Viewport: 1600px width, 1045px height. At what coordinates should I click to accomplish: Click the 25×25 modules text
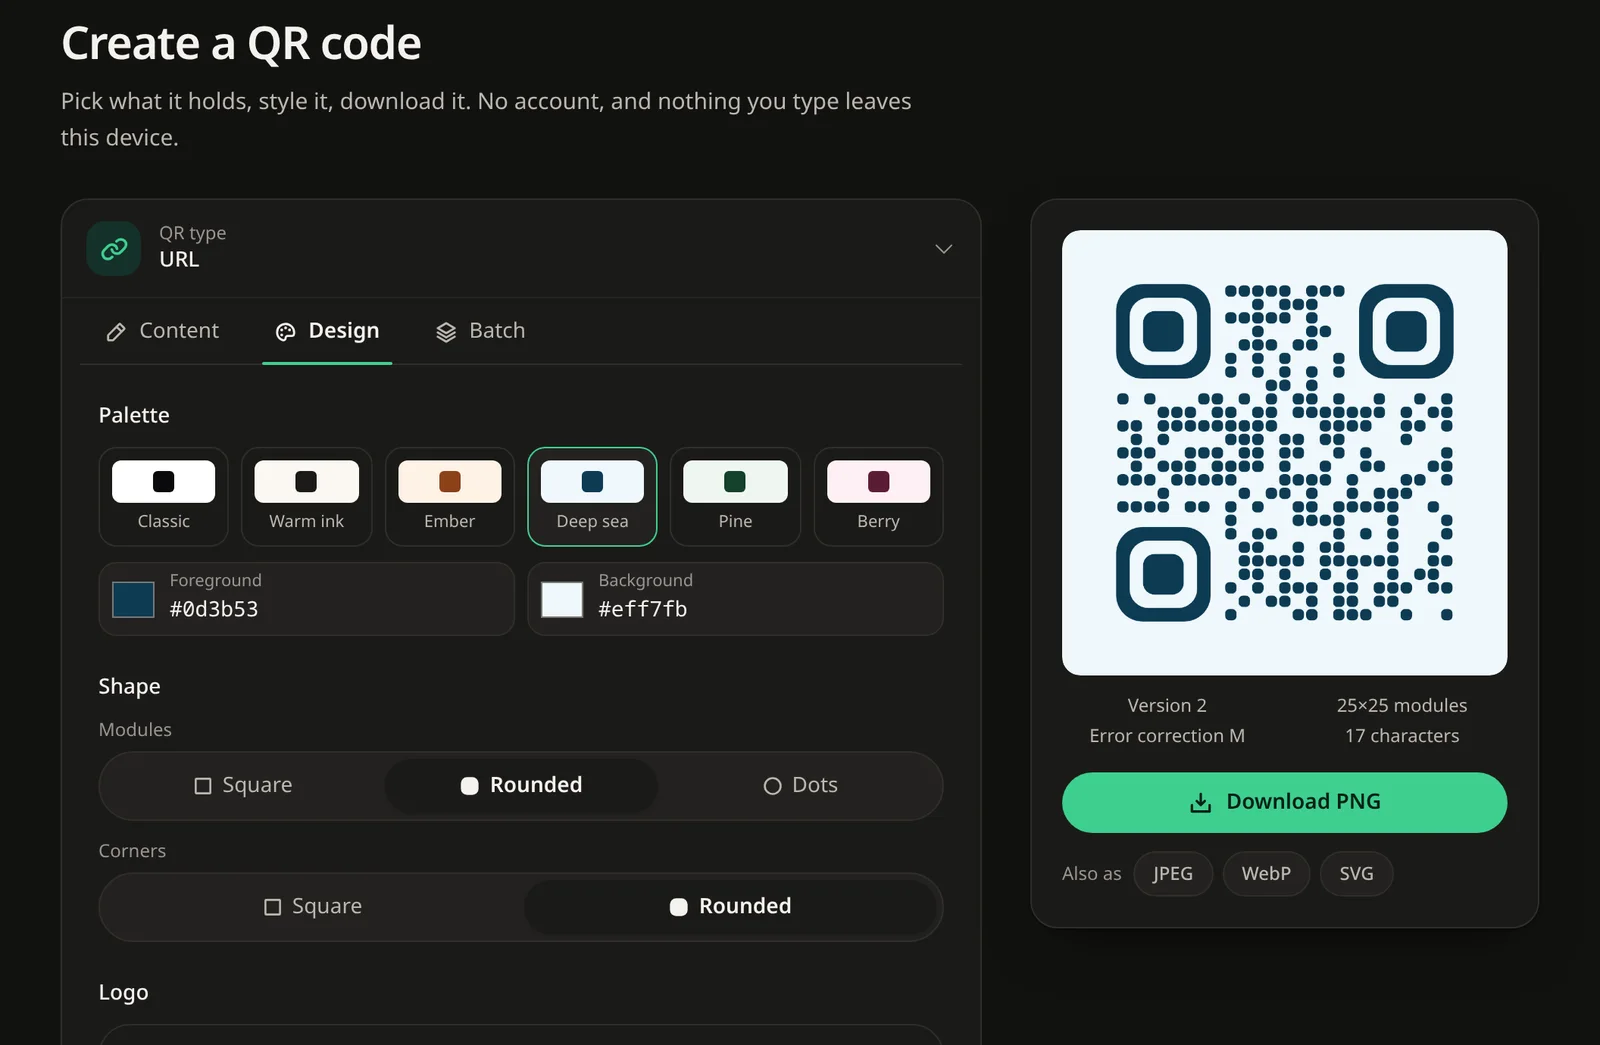click(x=1402, y=706)
